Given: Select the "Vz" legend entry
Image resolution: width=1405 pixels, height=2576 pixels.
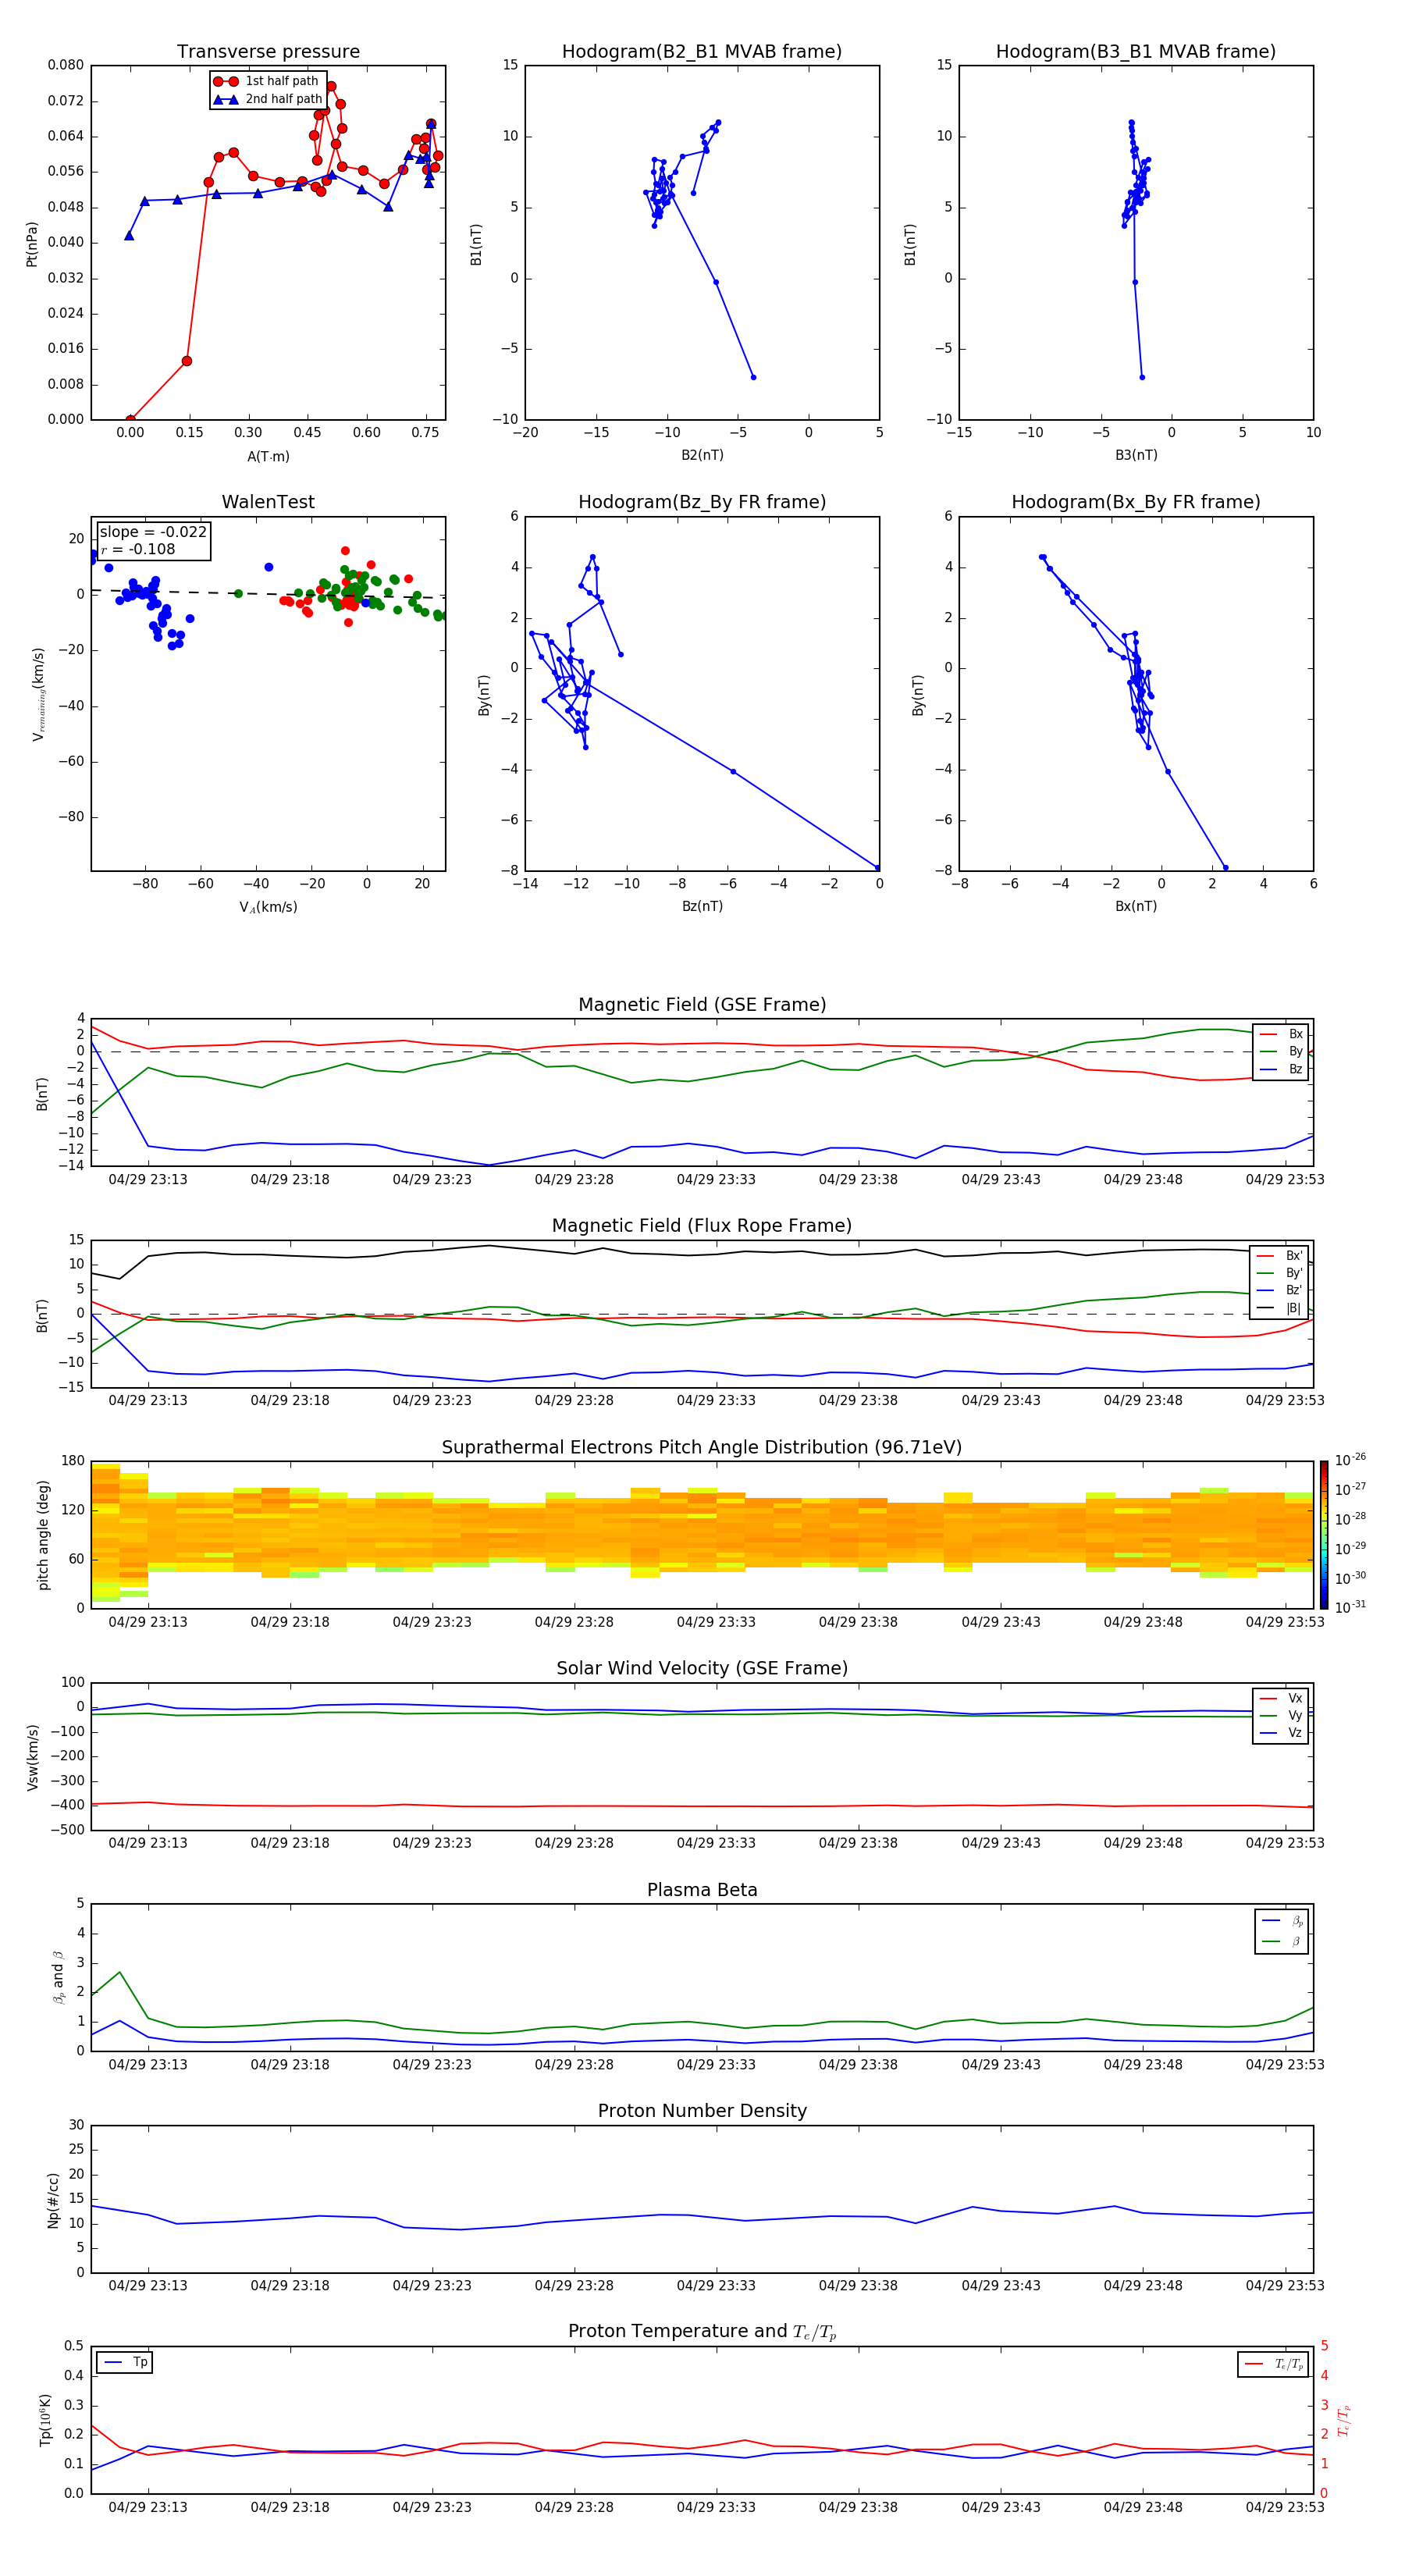Looking at the screenshot, I should [1282, 1733].
